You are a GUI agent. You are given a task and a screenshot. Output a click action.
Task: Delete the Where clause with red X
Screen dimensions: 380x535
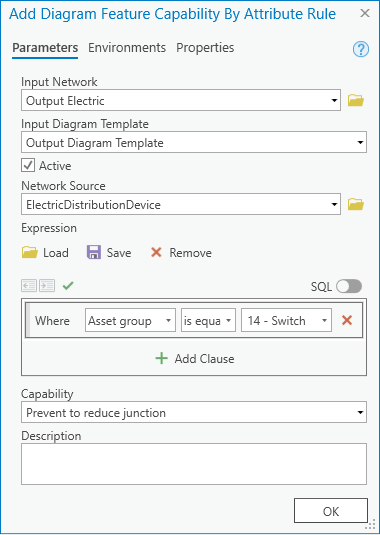point(347,320)
